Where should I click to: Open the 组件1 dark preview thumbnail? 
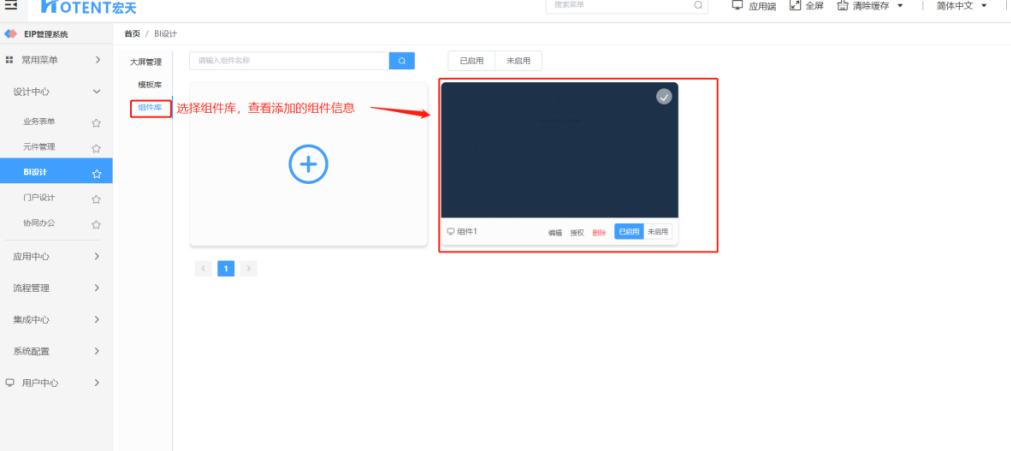(560, 150)
